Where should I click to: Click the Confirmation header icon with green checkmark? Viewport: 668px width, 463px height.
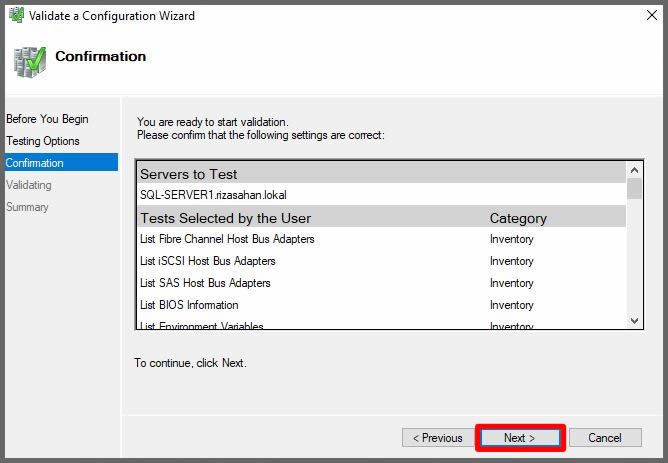pos(29,60)
